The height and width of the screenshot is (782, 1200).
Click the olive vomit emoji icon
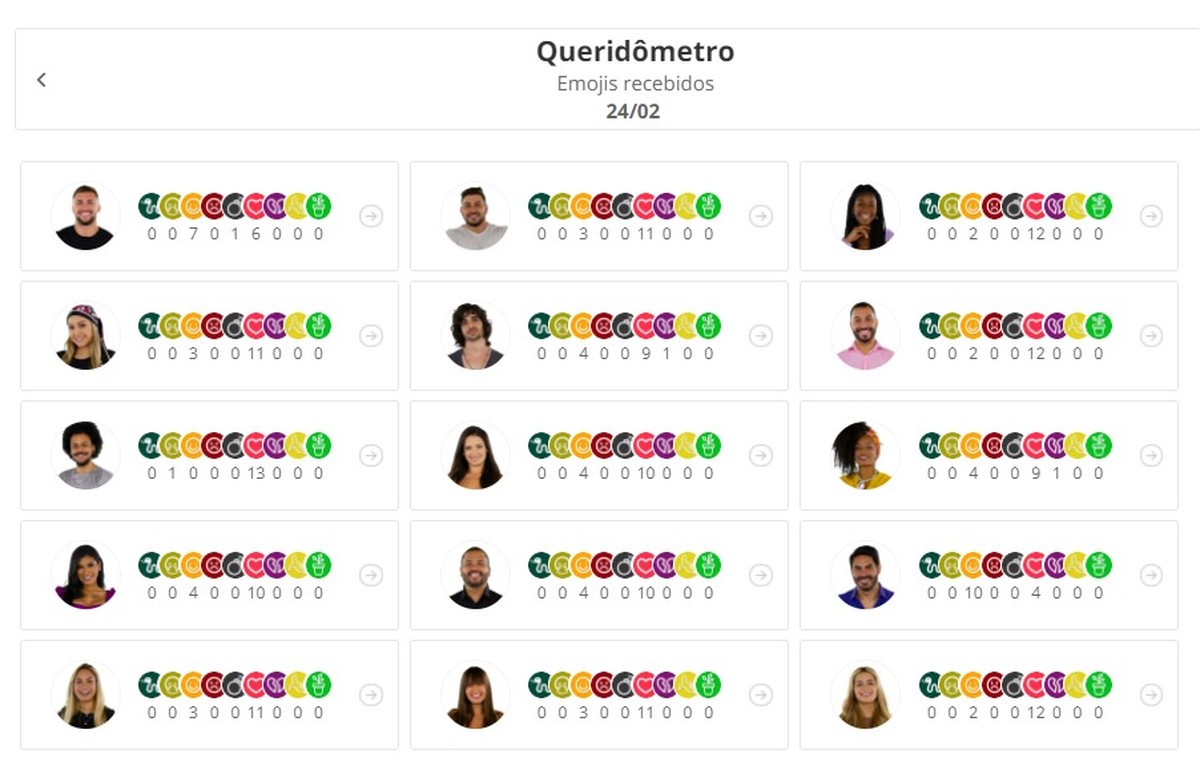click(x=172, y=207)
